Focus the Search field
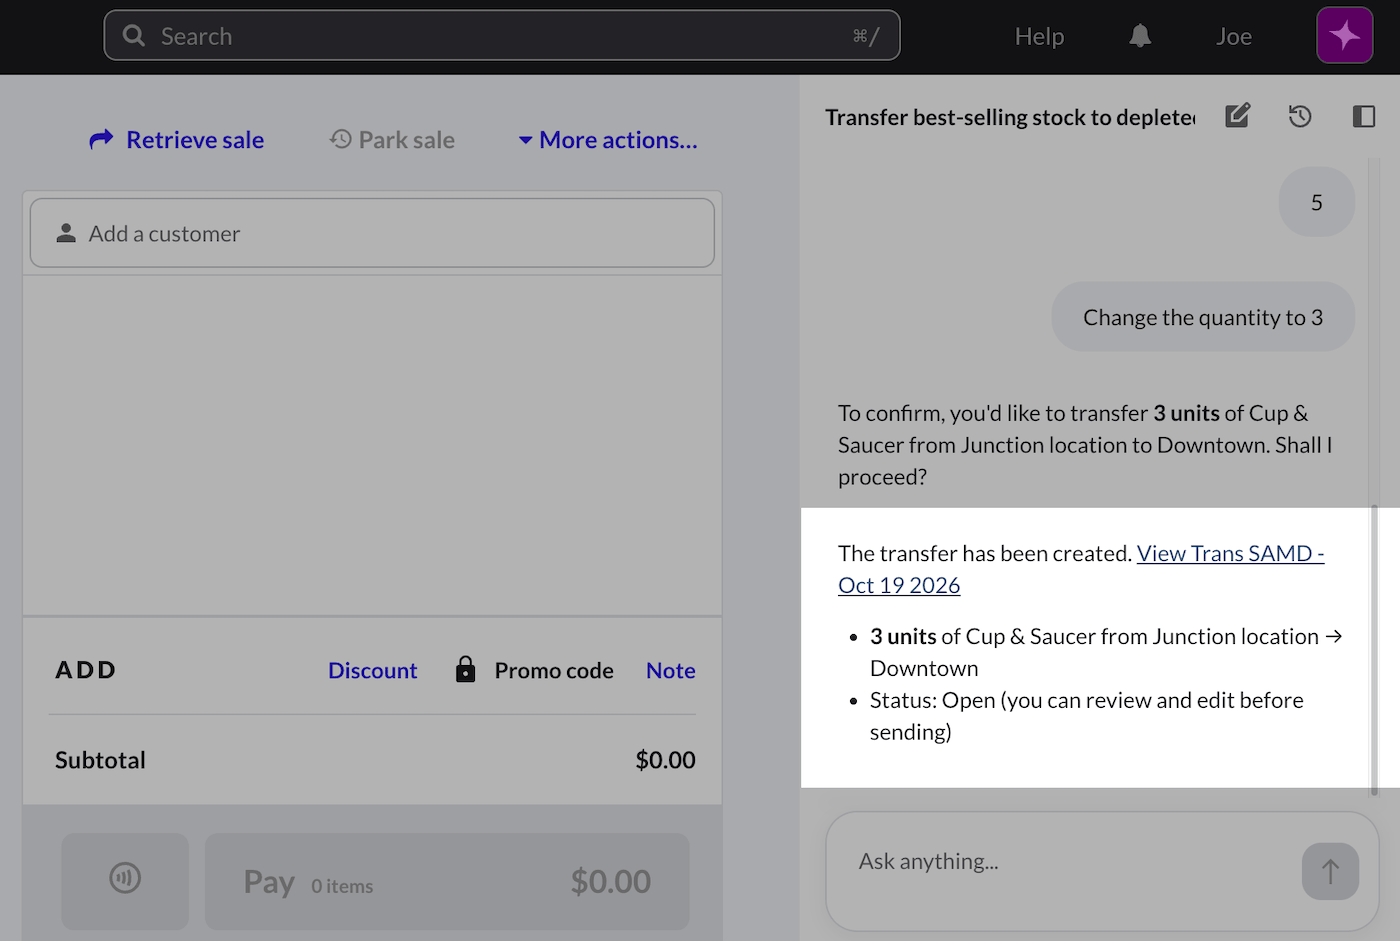Viewport: 1400px width, 941px height. (502, 36)
